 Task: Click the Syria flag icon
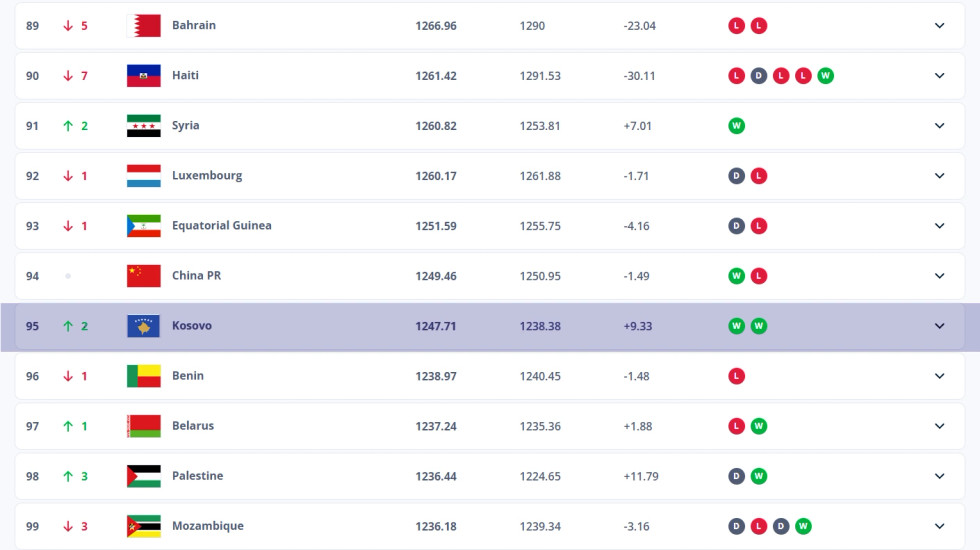(x=144, y=126)
